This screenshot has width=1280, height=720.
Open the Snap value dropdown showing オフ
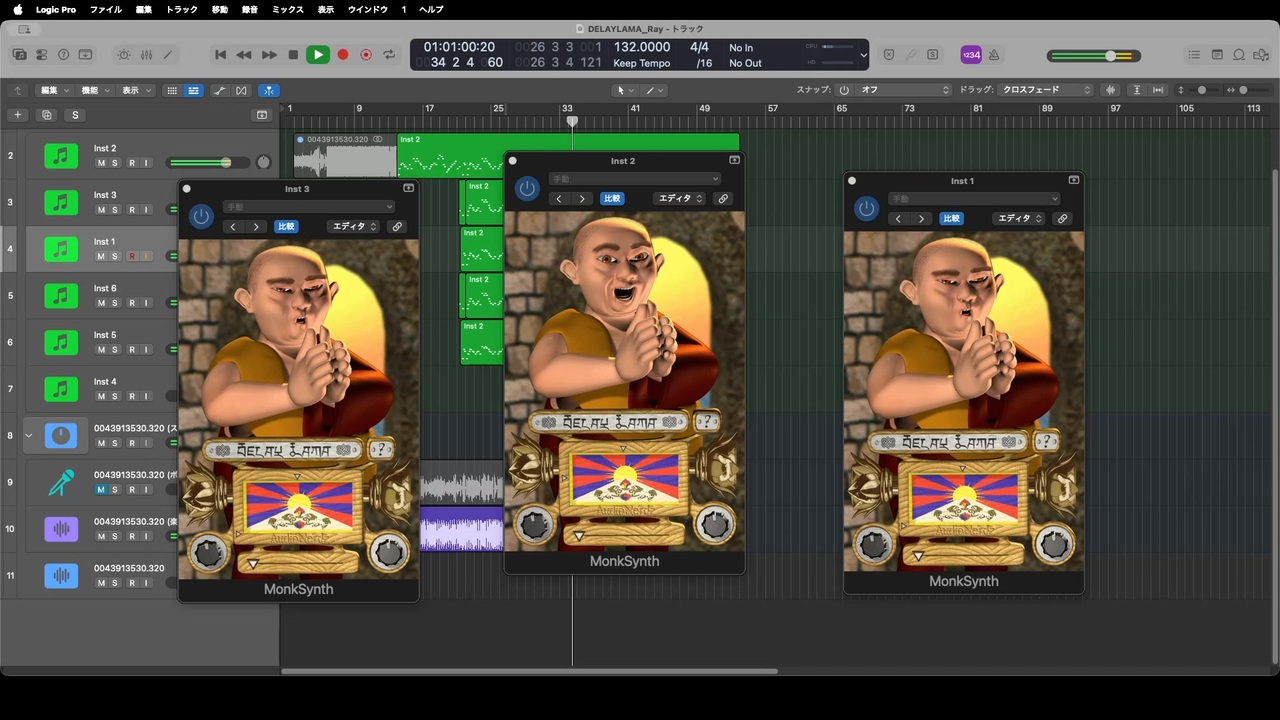(x=905, y=90)
